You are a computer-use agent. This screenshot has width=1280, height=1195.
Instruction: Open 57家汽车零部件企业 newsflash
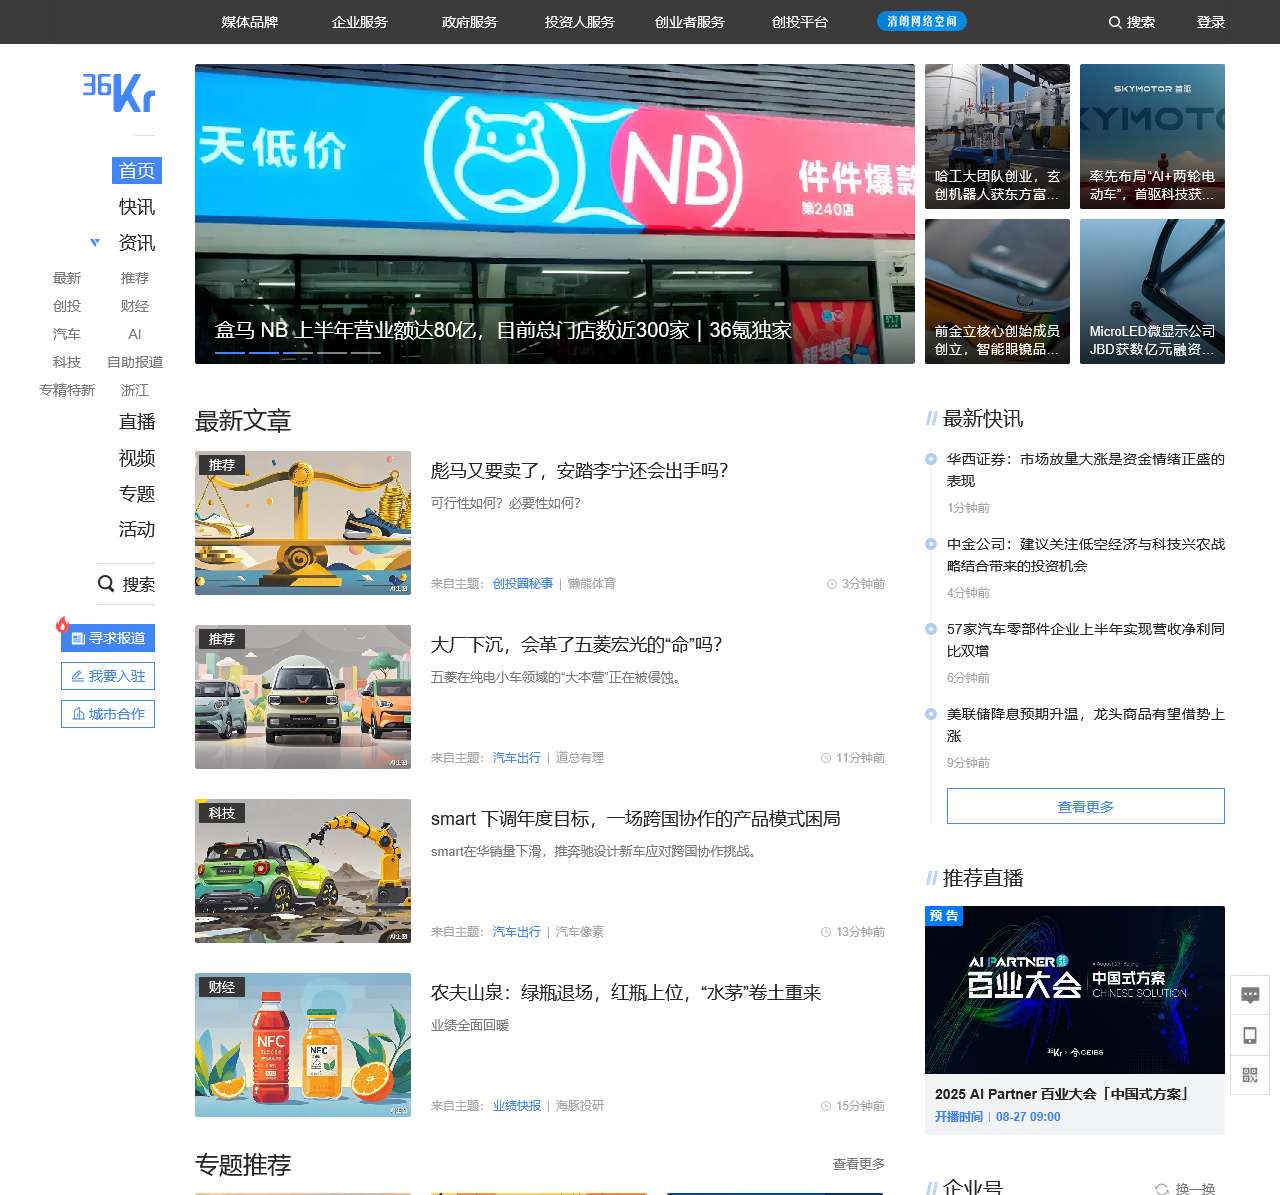pyautogui.click(x=1086, y=640)
